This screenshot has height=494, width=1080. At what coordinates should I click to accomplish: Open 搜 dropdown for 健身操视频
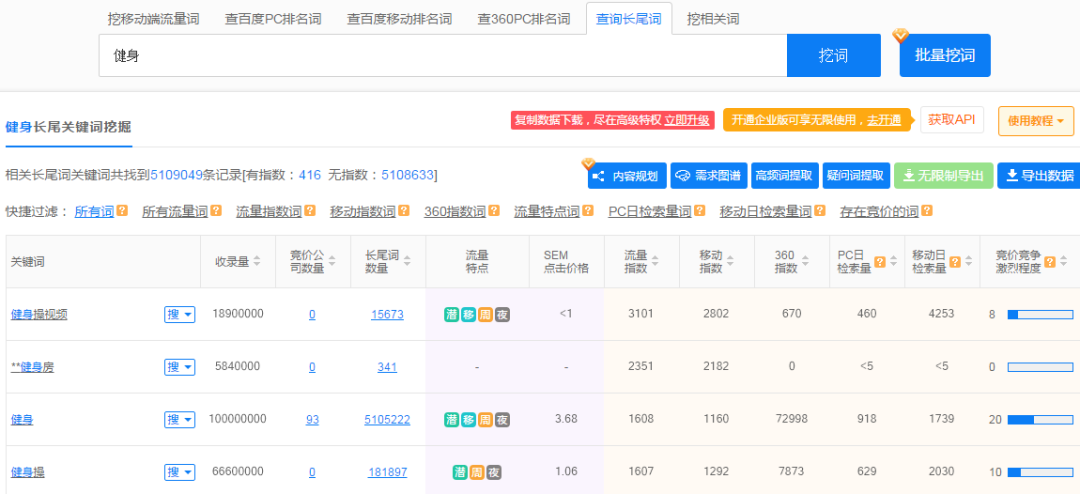pyautogui.click(x=180, y=314)
